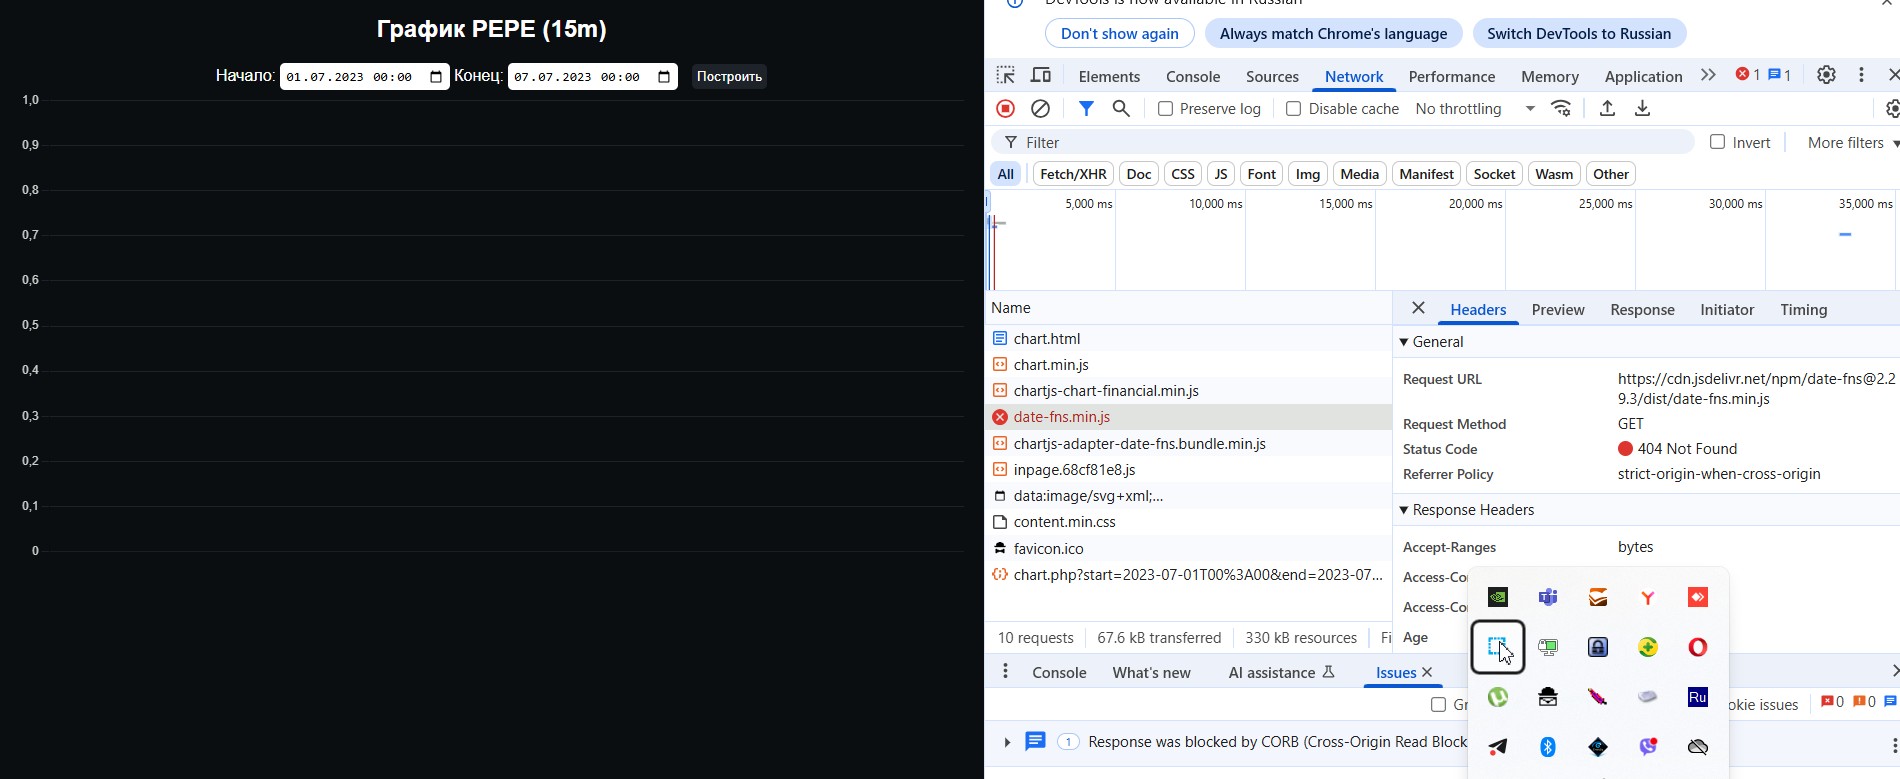Toggle the device toolbar icon

tap(1041, 75)
